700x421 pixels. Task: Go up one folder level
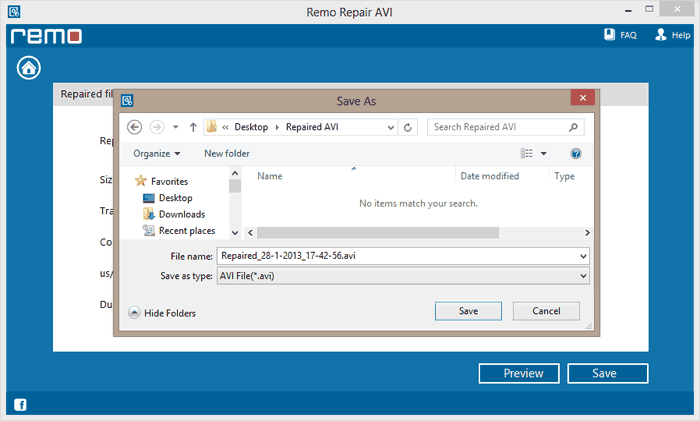click(193, 127)
